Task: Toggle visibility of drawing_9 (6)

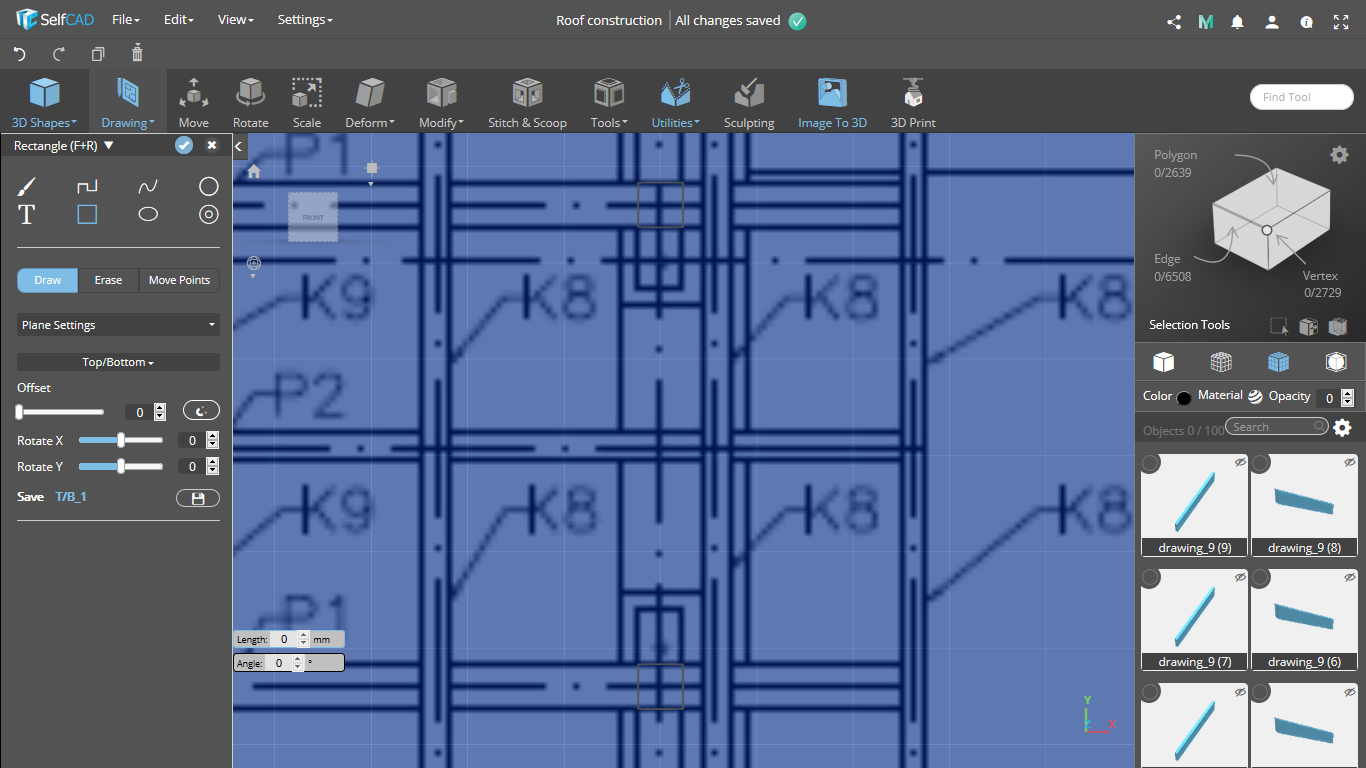Action: (x=1349, y=577)
